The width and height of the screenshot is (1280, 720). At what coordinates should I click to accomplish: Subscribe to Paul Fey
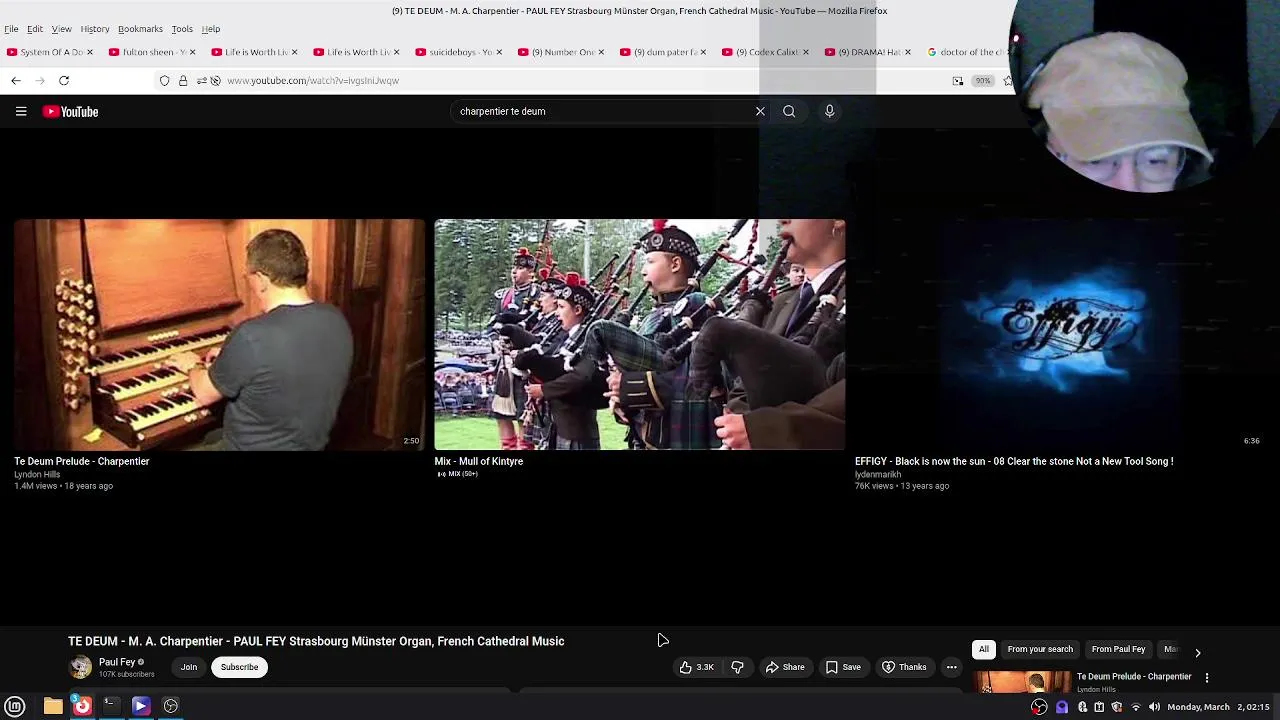coord(239,667)
